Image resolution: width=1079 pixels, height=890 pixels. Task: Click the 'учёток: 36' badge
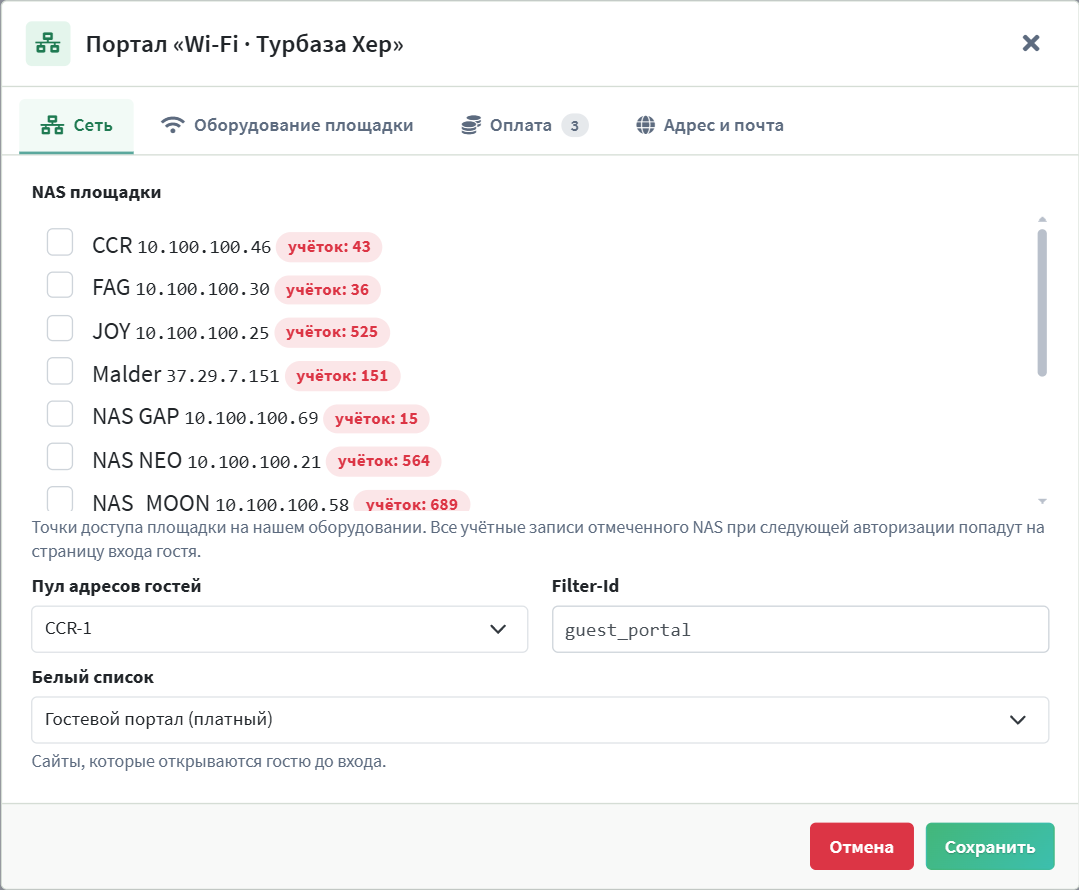pyautogui.click(x=328, y=290)
